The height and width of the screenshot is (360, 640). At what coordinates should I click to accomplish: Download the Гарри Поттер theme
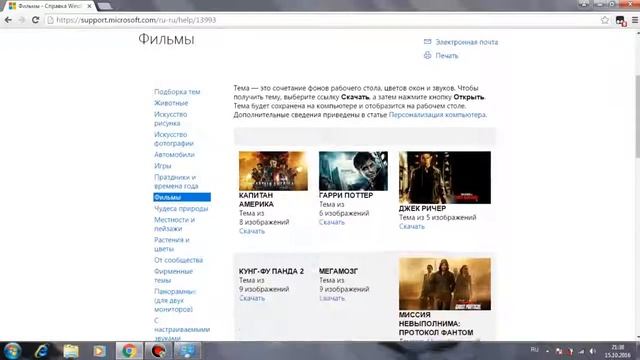click(332, 222)
